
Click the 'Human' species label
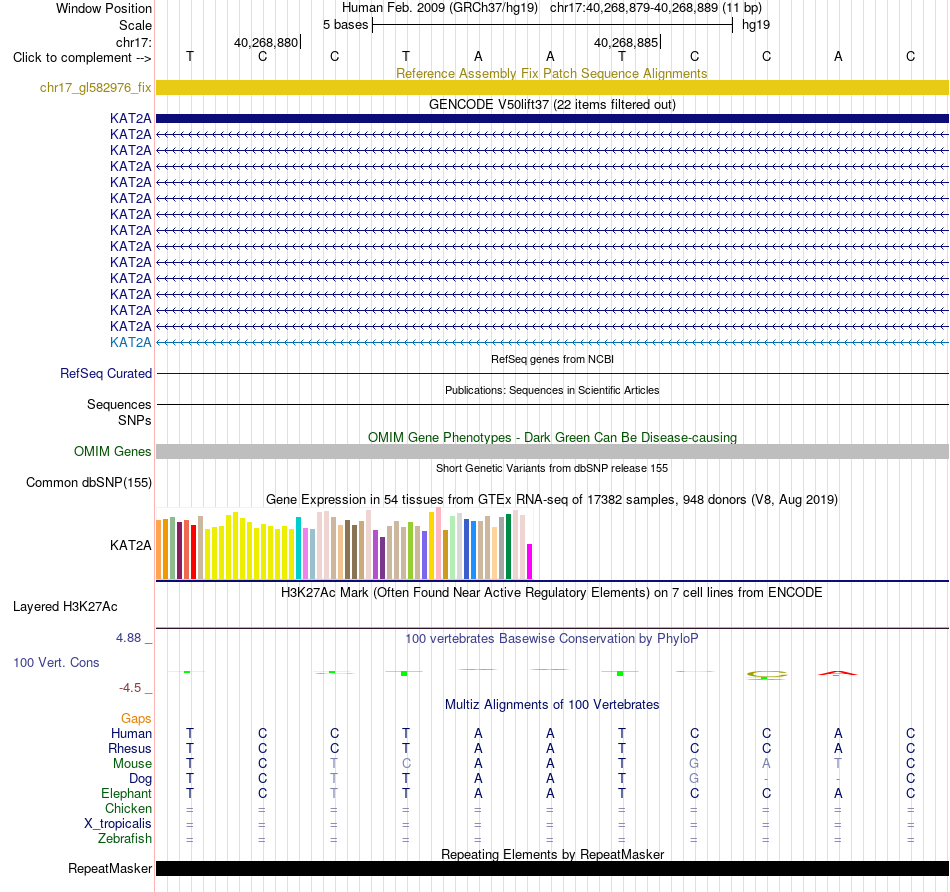(131, 734)
